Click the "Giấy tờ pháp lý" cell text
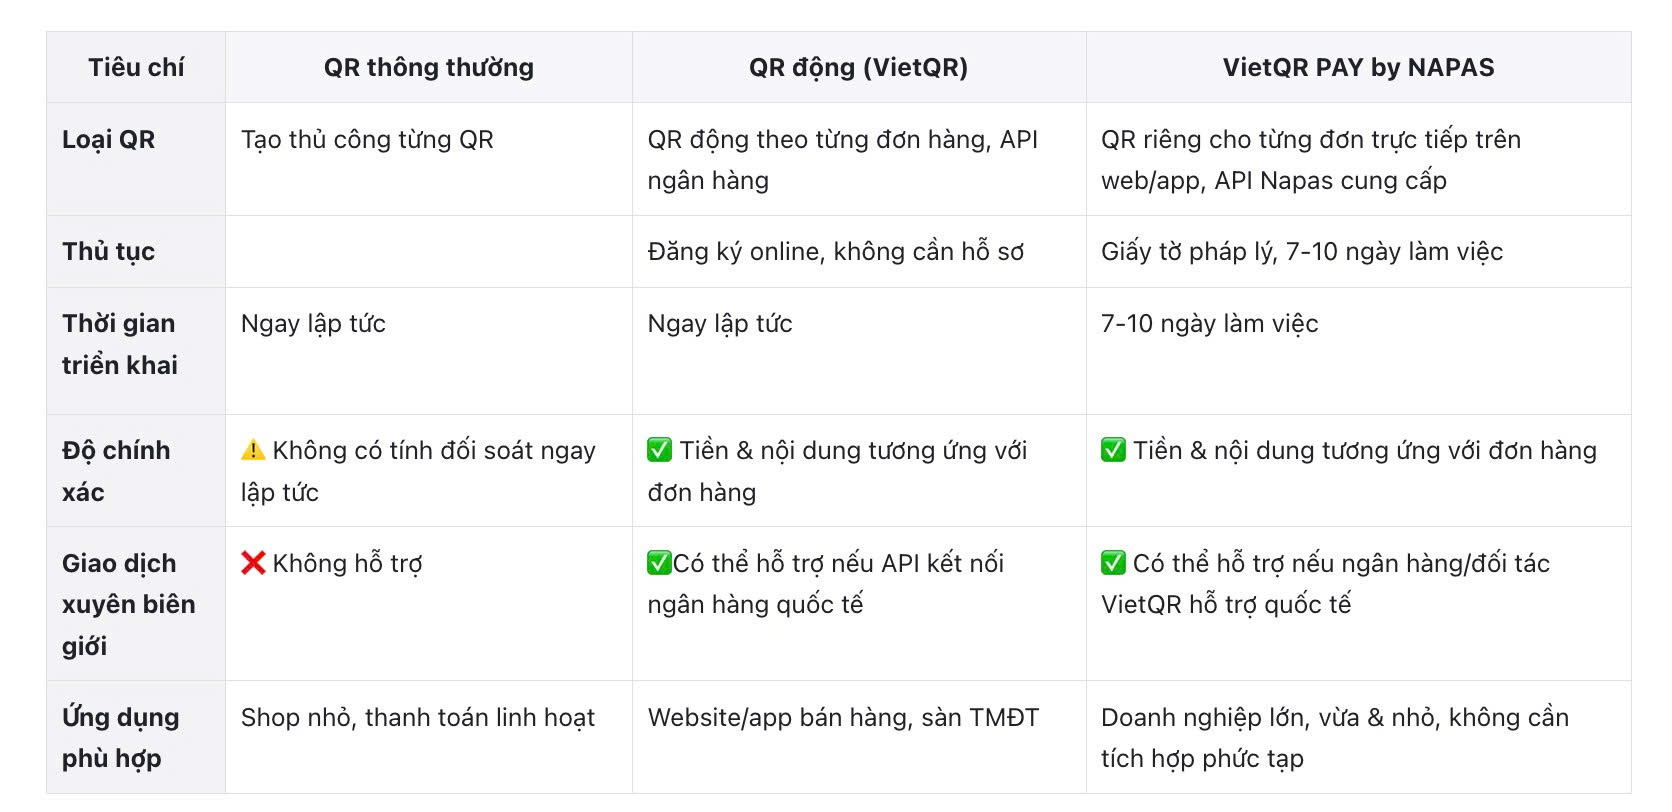Screen dimensions: 1672x812 tap(1301, 252)
